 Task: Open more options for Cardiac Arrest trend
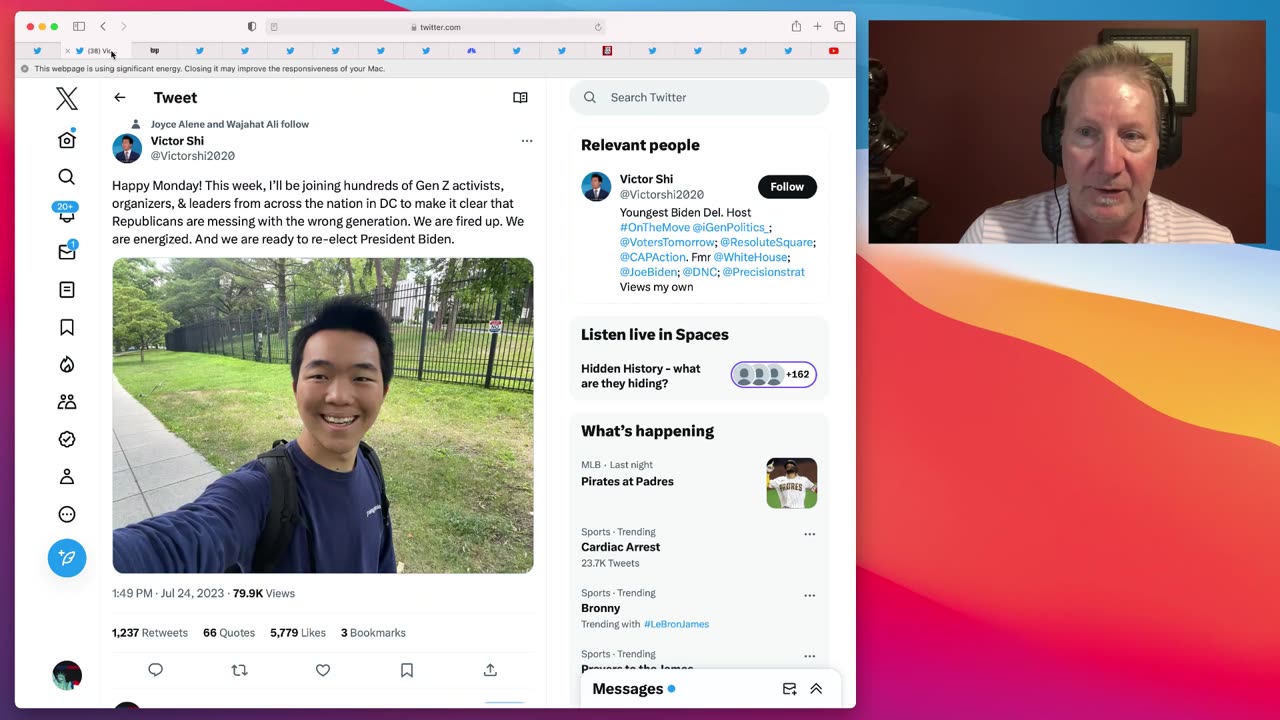(x=810, y=534)
